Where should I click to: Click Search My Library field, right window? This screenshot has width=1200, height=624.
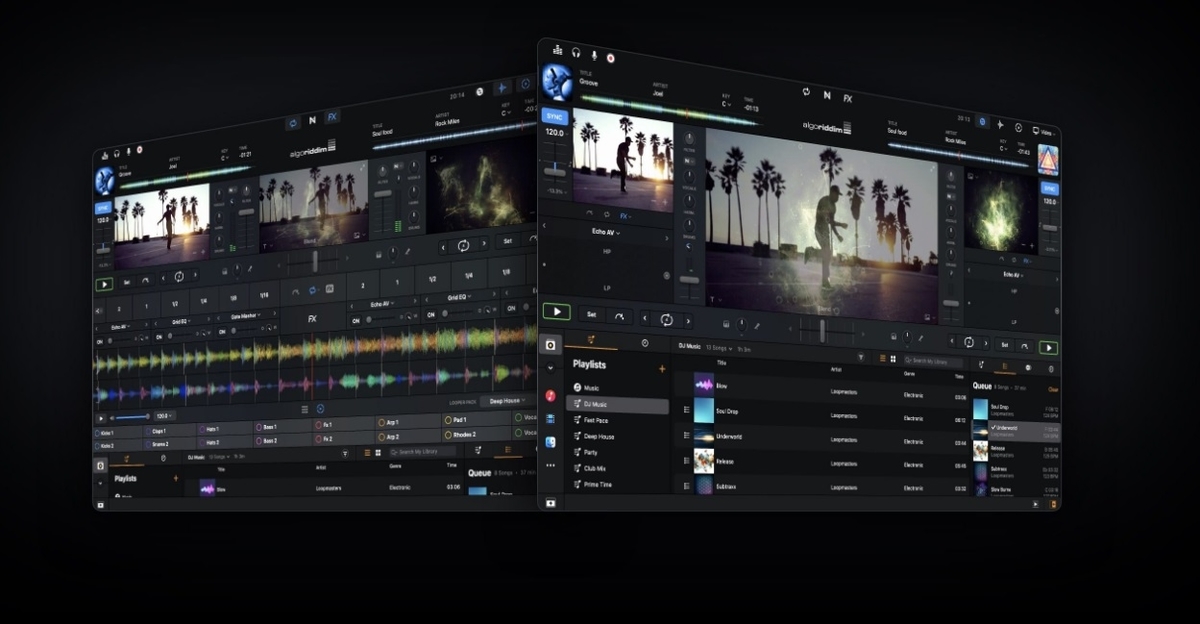pyautogui.click(x=933, y=361)
